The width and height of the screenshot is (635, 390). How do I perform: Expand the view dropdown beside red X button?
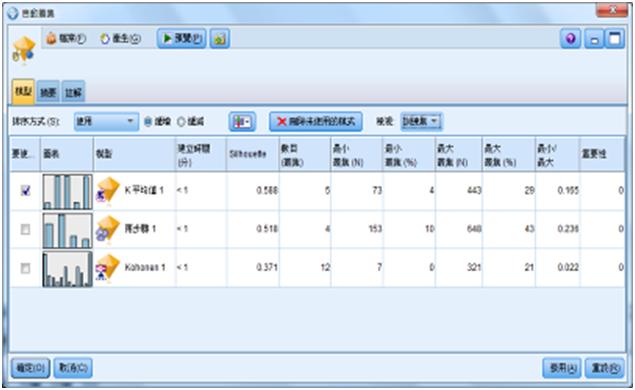(421, 121)
